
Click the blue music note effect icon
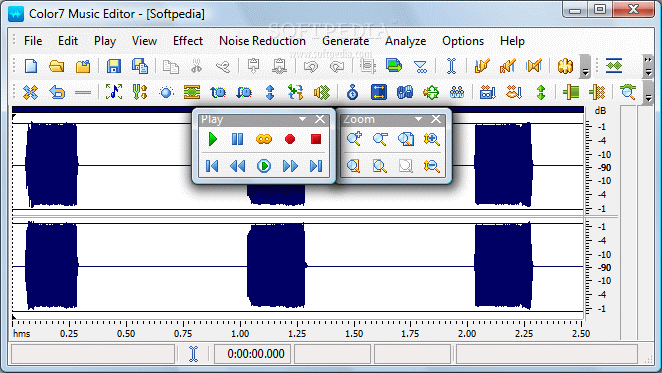tap(114, 92)
